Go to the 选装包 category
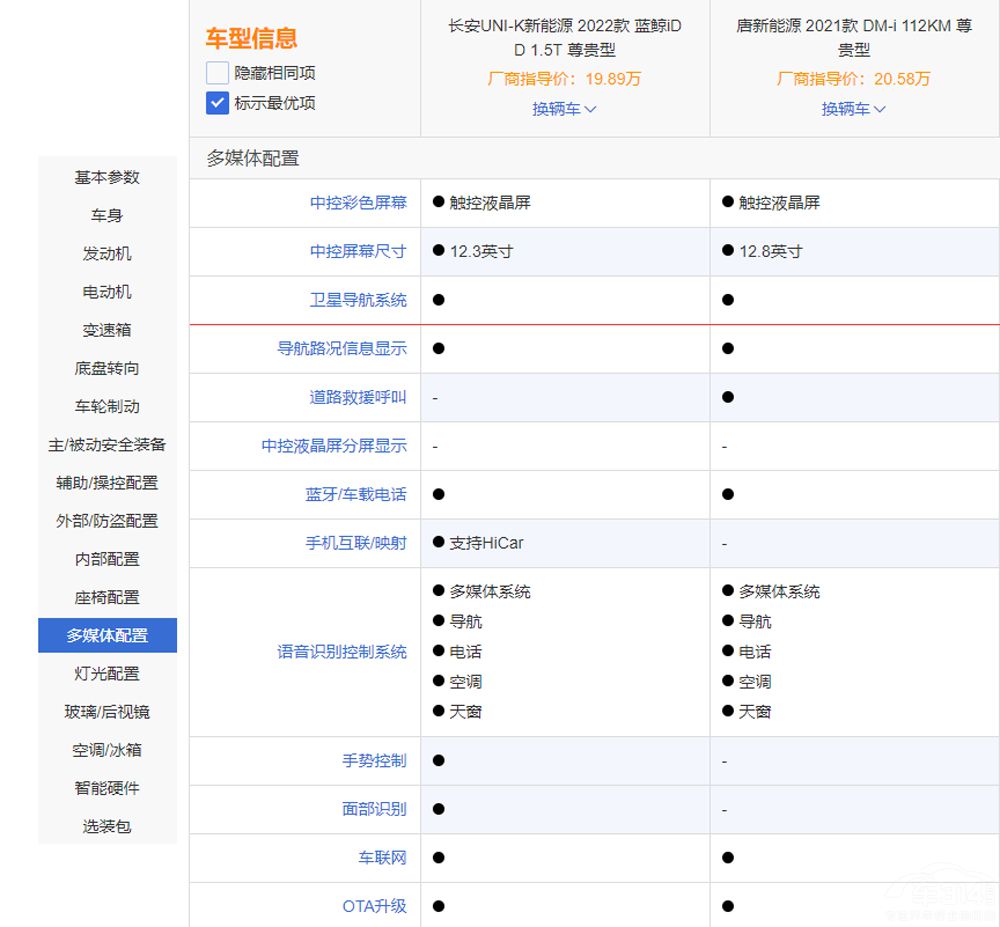The height and width of the screenshot is (927, 1000). 107,826
